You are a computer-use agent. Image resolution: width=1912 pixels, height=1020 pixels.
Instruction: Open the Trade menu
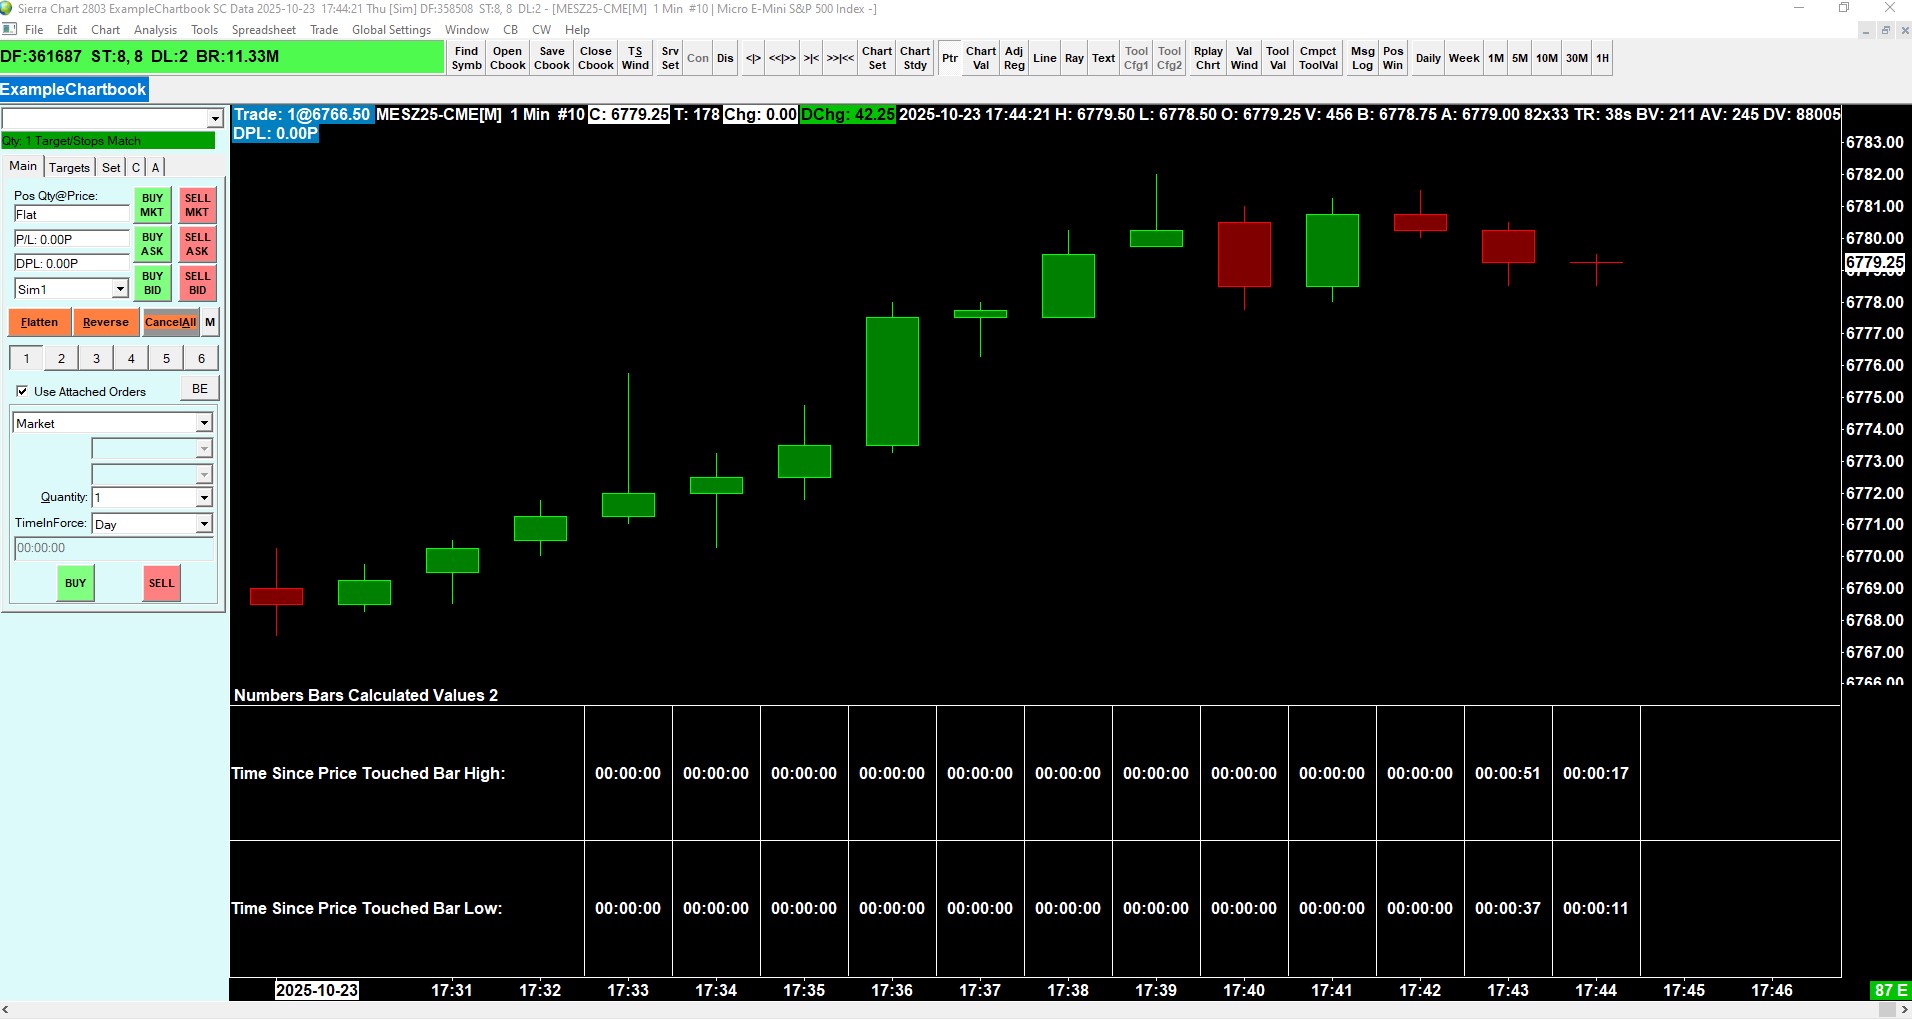(324, 30)
